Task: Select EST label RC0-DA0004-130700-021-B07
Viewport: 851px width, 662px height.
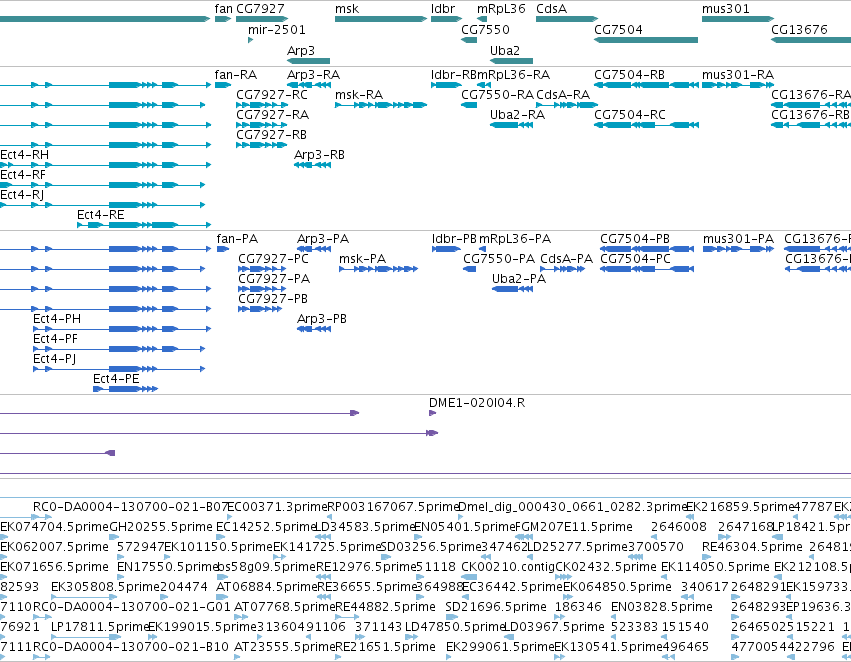Action: (x=131, y=507)
